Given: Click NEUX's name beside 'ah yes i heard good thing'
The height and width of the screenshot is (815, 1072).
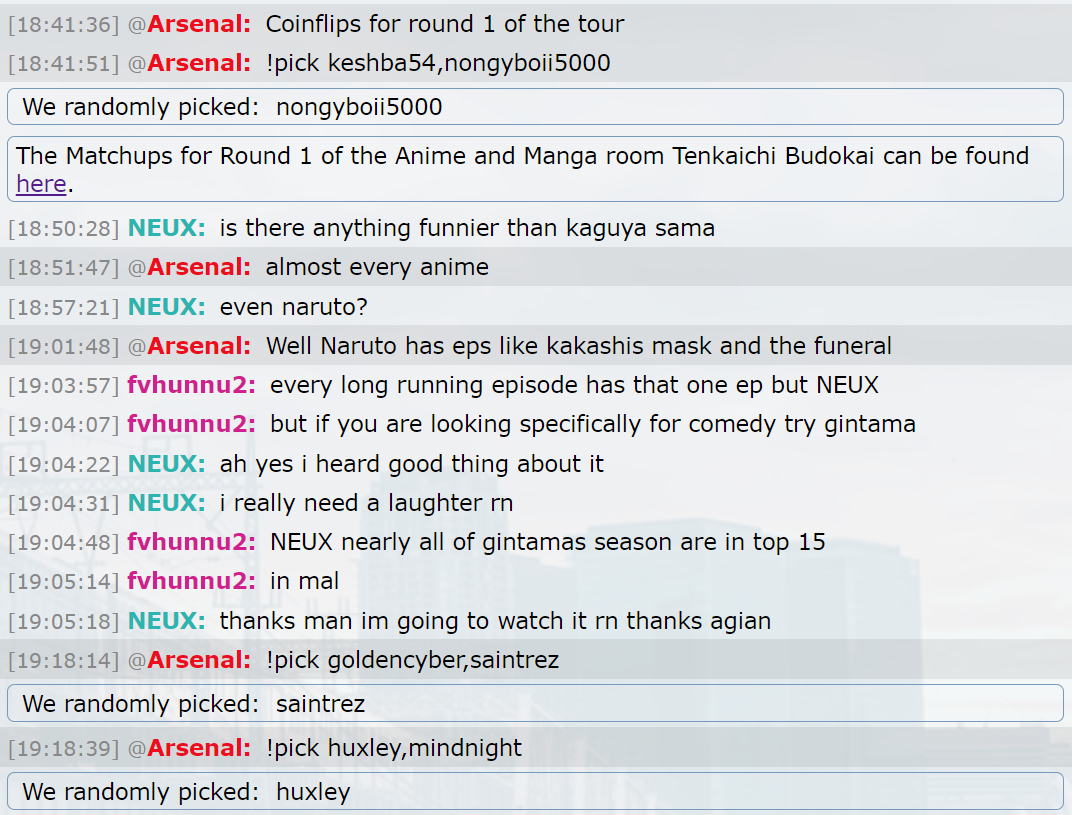Looking at the screenshot, I should [166, 464].
